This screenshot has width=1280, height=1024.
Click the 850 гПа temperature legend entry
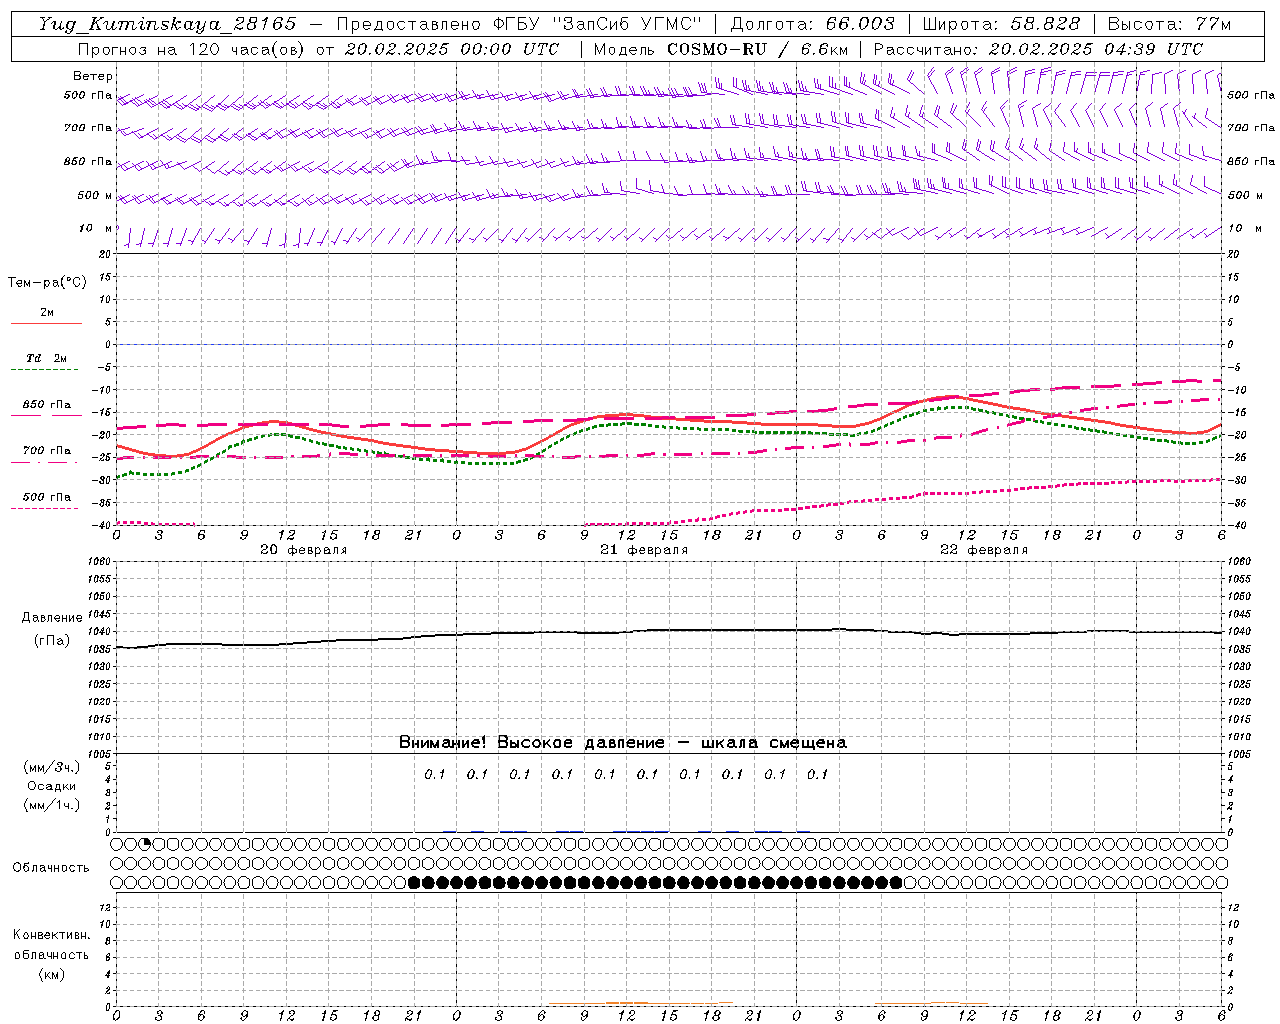click(x=47, y=405)
